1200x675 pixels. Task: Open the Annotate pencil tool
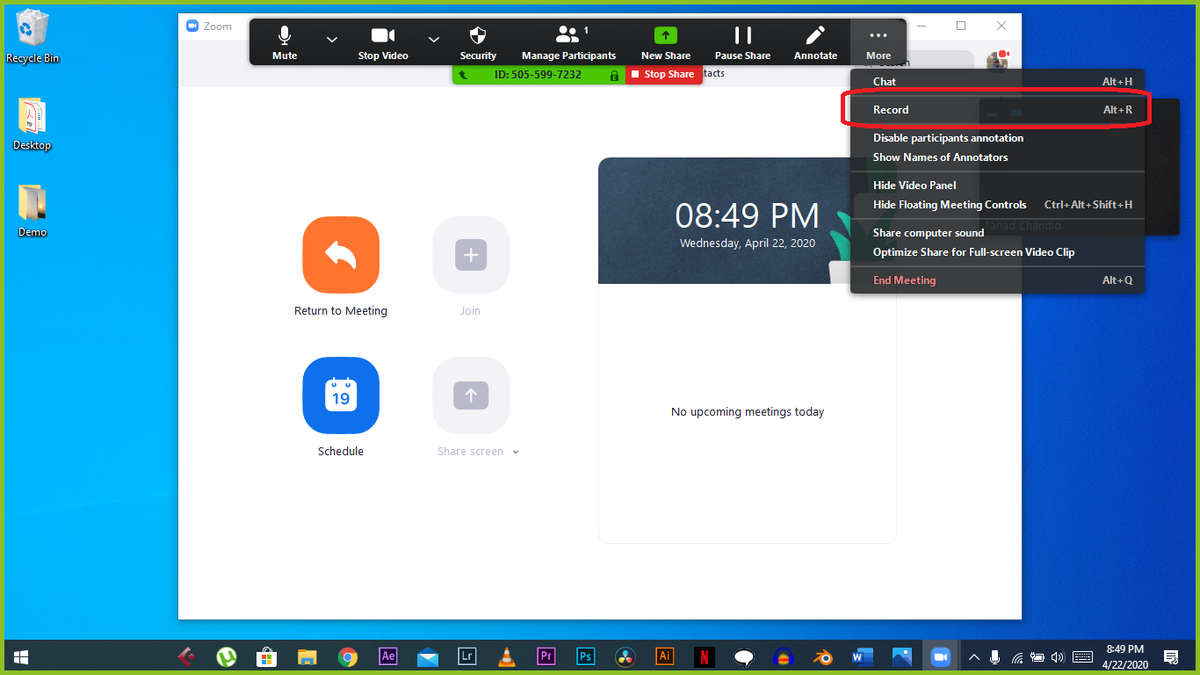tap(816, 43)
